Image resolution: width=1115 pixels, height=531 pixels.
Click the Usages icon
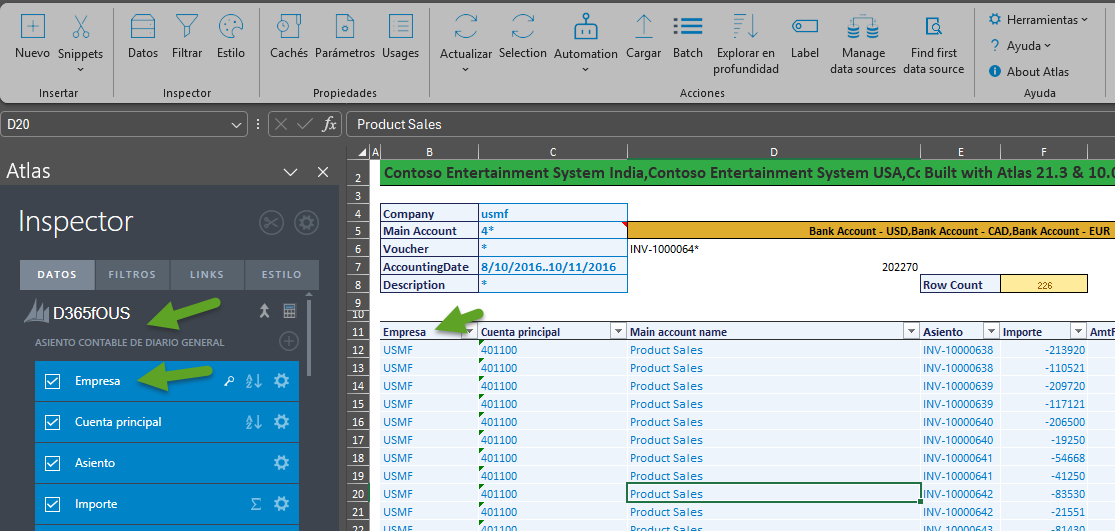pyautogui.click(x=400, y=27)
